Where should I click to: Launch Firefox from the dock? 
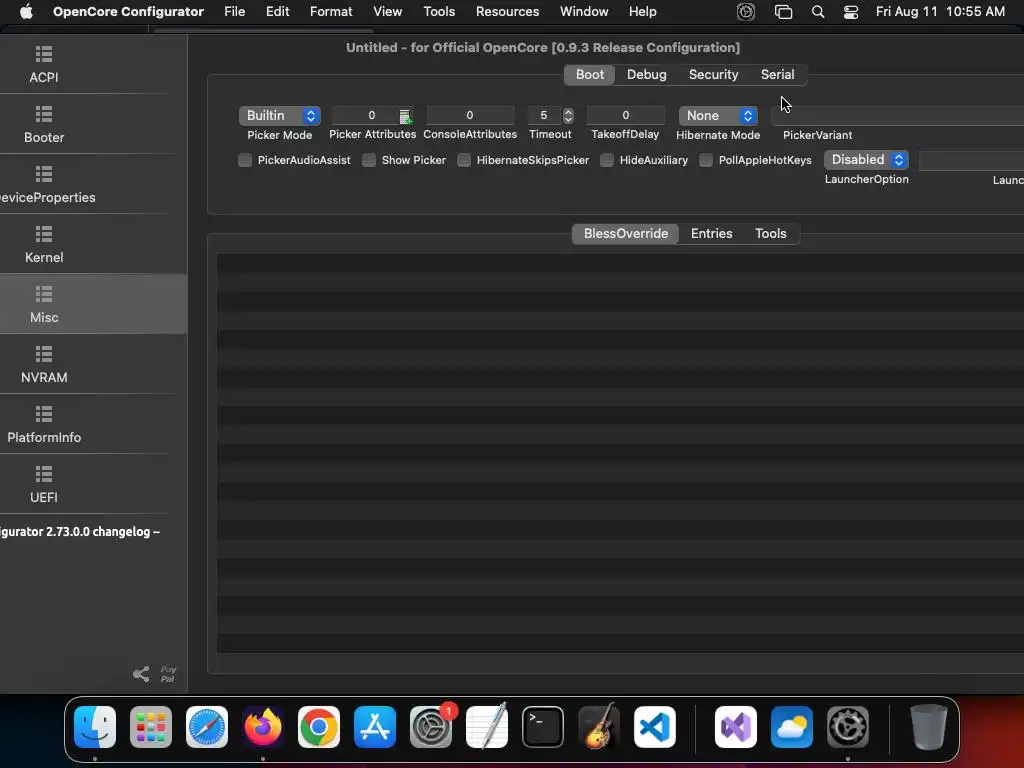coord(263,727)
